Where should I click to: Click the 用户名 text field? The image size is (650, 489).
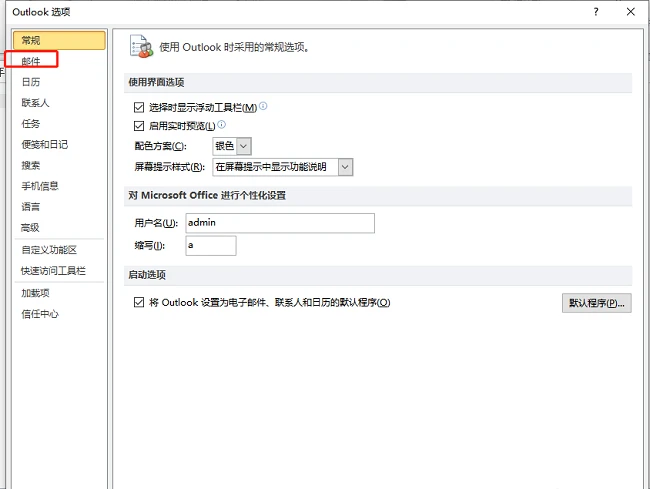point(280,223)
